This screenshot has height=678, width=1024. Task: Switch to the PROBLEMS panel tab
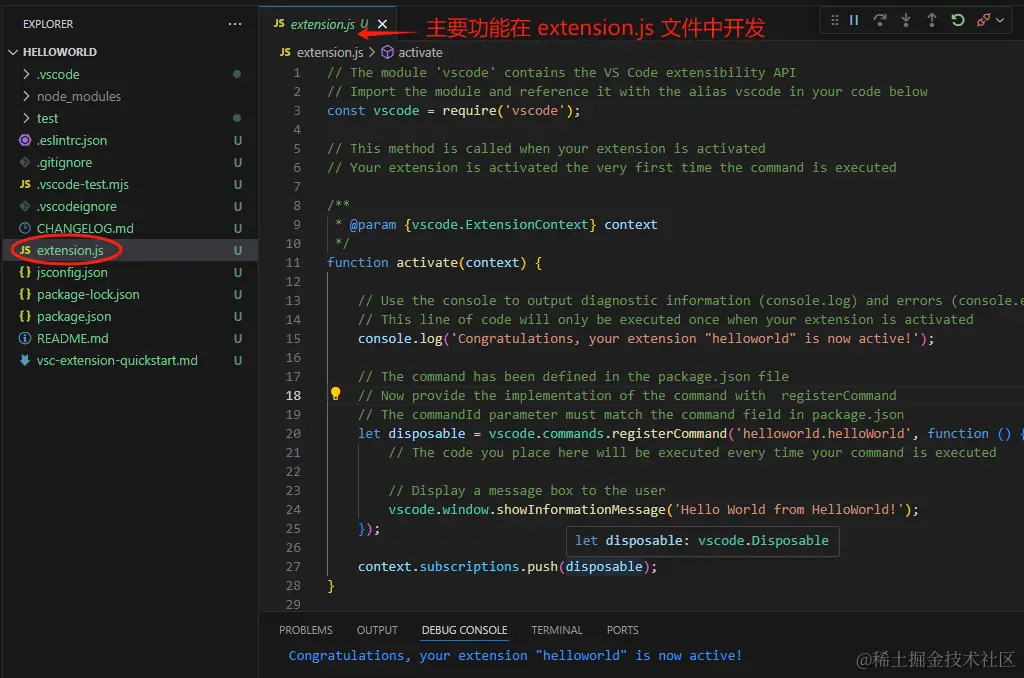tap(306, 630)
